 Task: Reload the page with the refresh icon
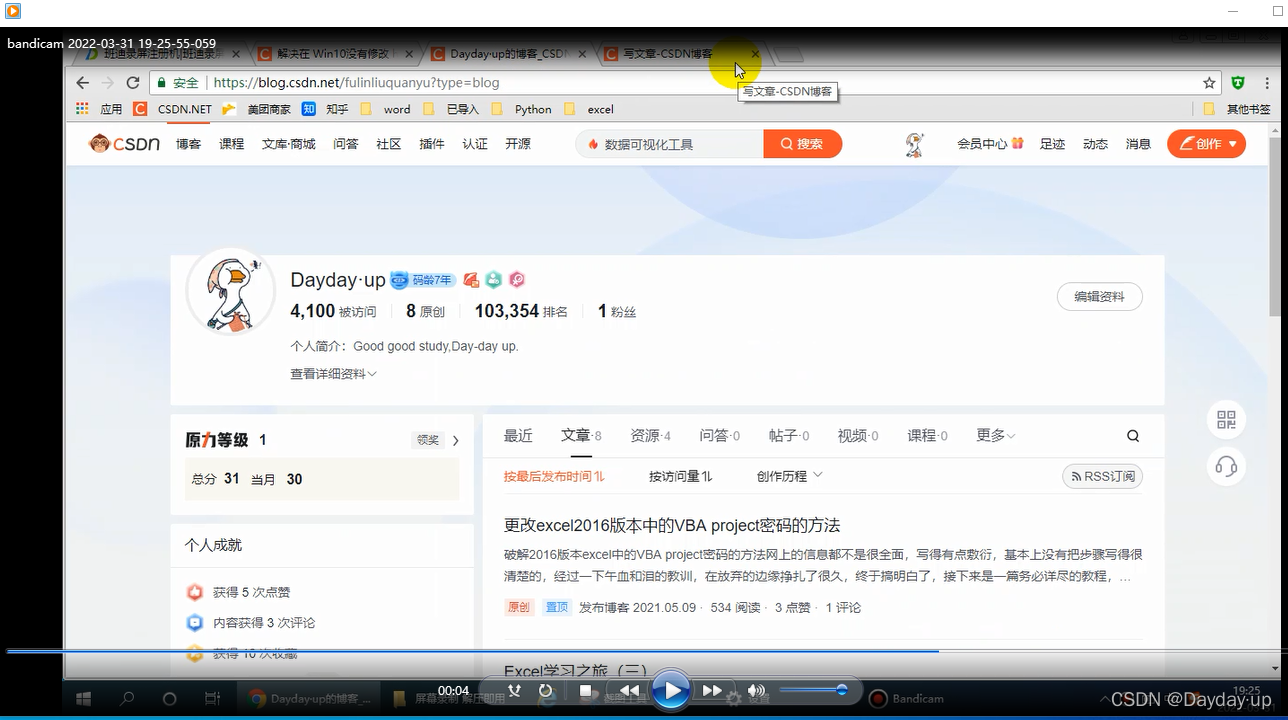point(133,83)
